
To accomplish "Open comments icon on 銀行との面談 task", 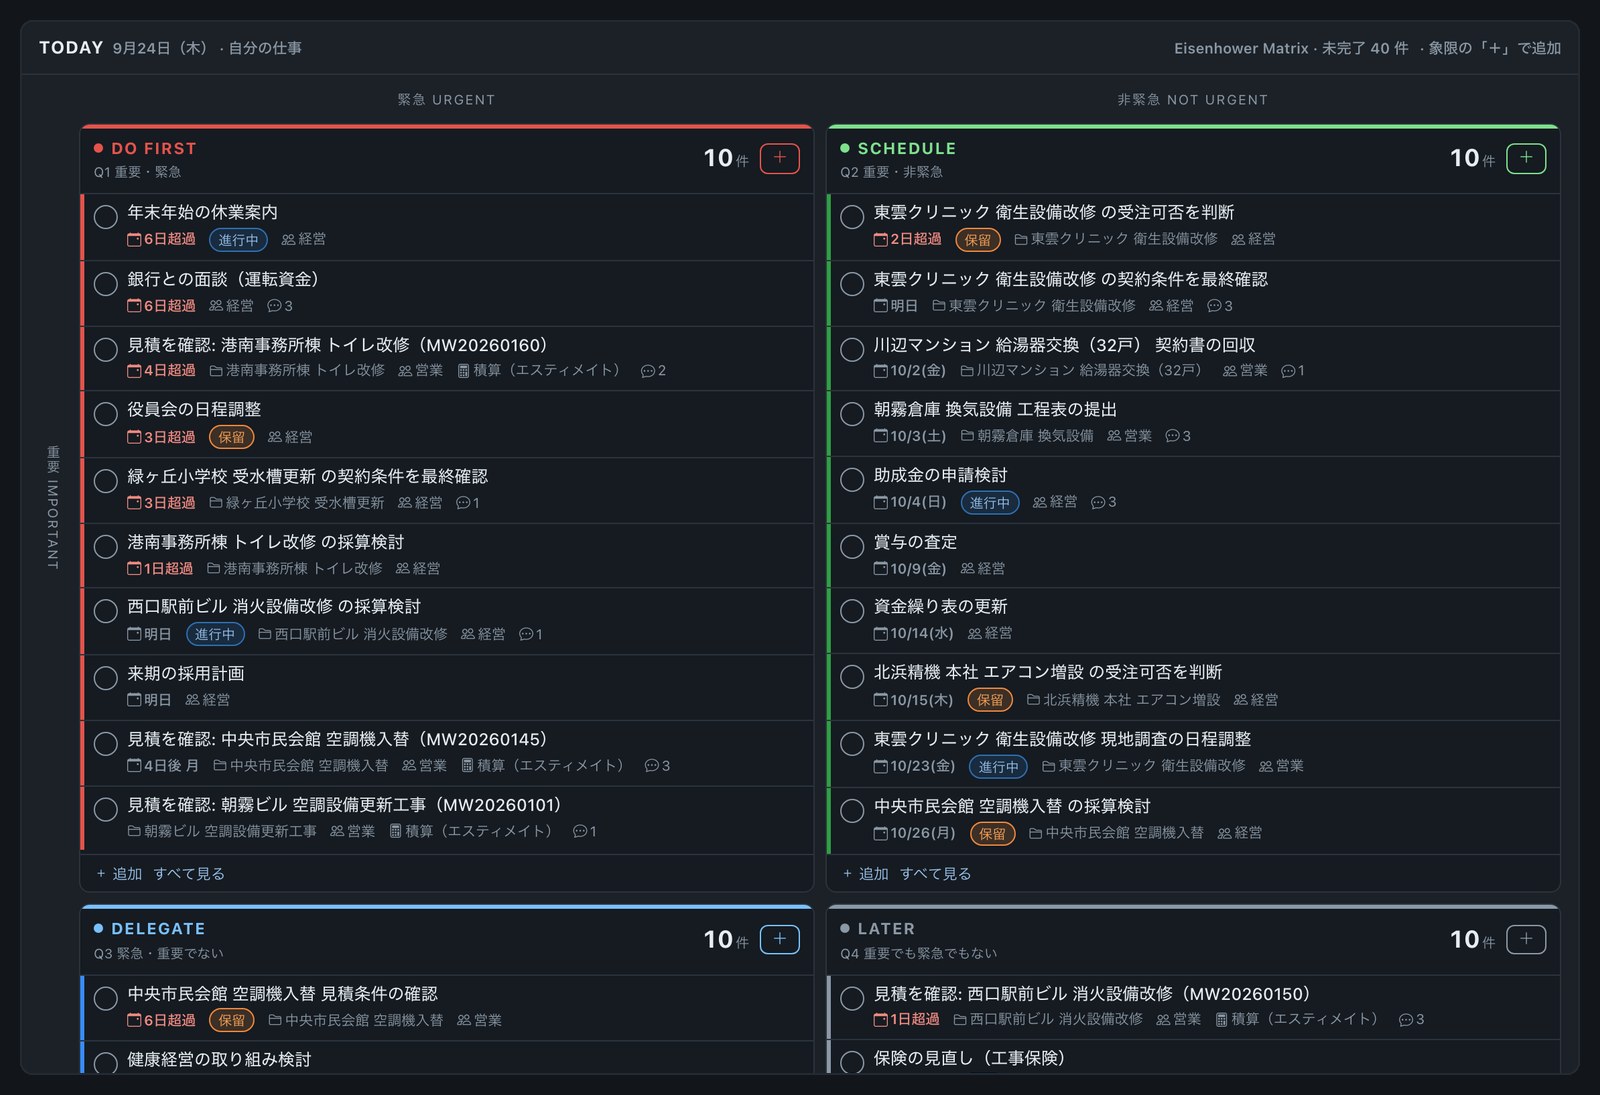I will point(274,306).
